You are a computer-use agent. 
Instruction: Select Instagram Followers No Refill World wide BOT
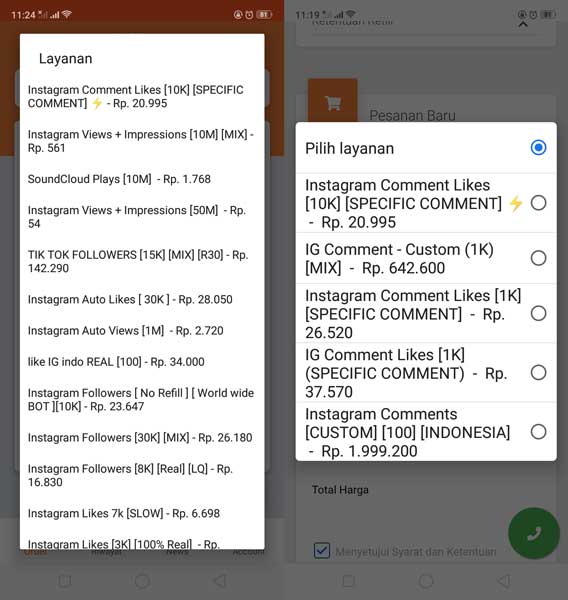click(x=142, y=399)
